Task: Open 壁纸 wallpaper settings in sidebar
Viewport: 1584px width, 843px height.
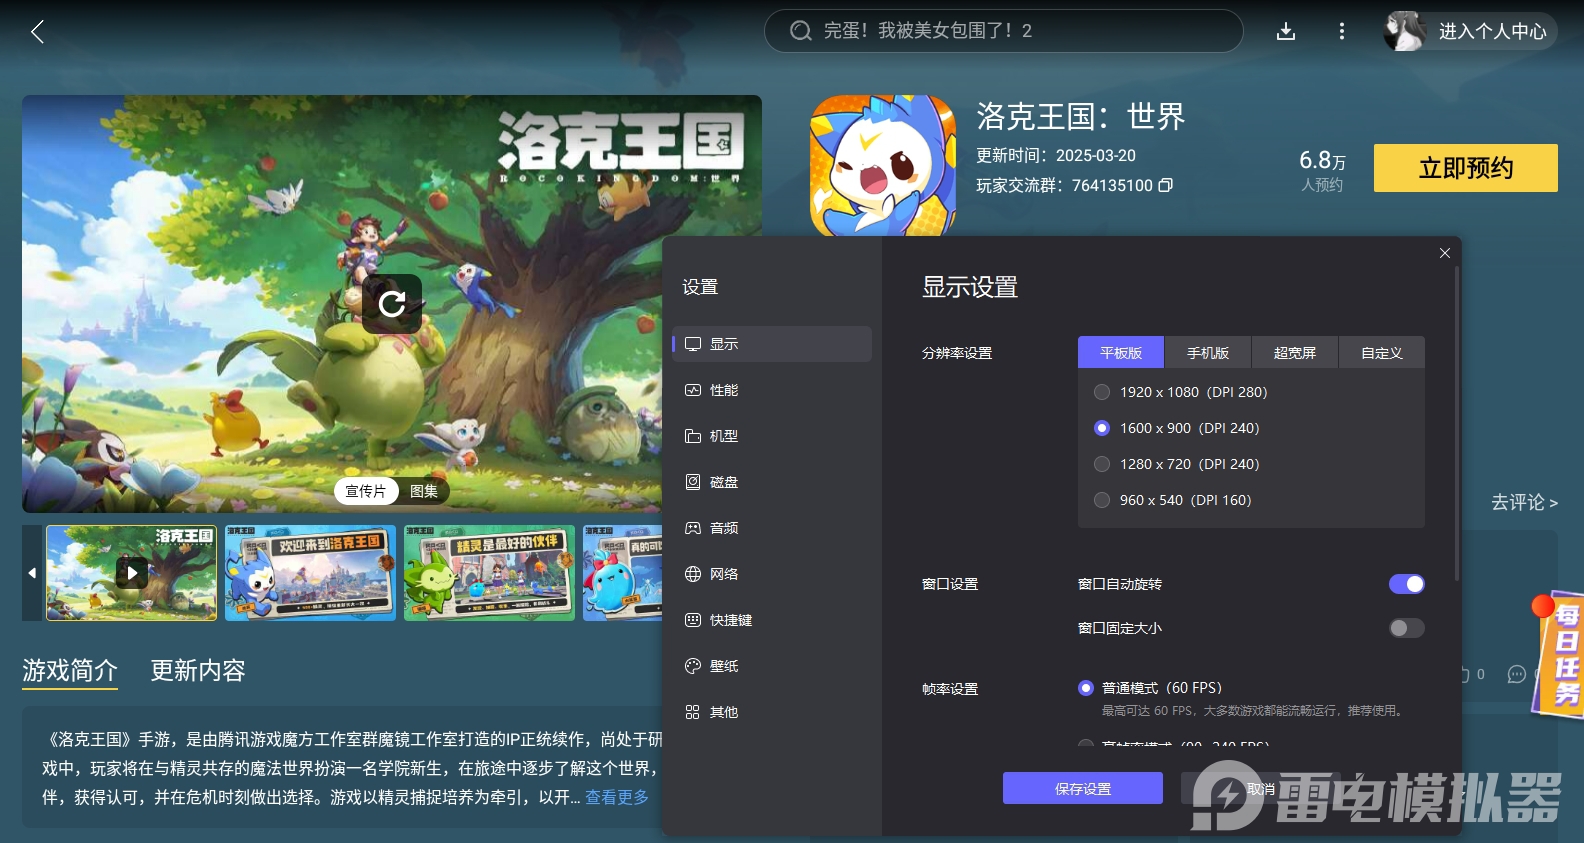Action: 772,666
